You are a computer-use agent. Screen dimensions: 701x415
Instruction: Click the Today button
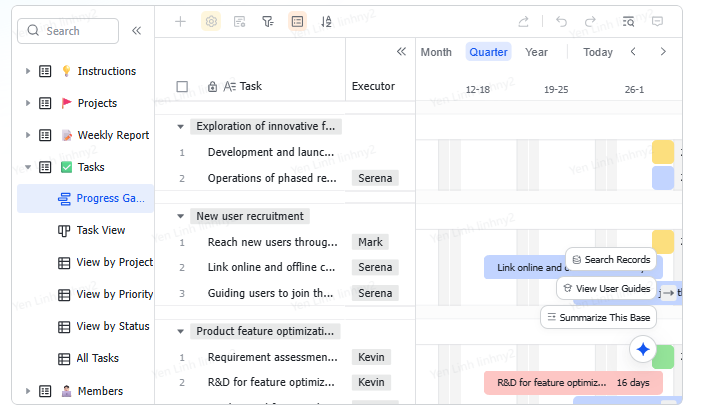598,52
